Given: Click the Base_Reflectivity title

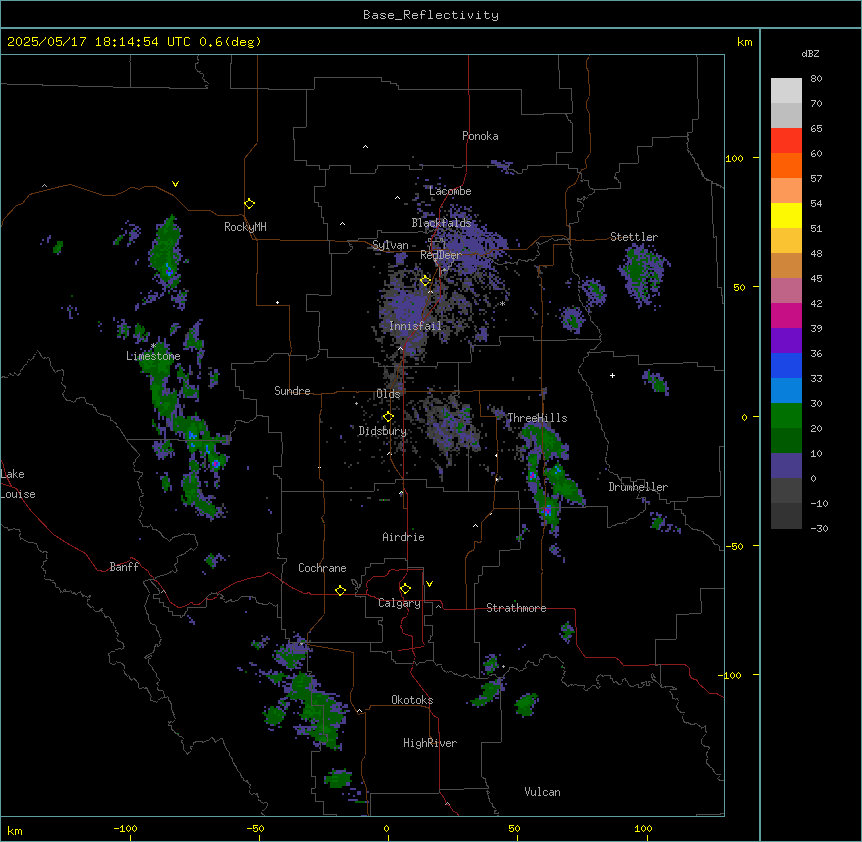Looking at the screenshot, I should tap(431, 15).
